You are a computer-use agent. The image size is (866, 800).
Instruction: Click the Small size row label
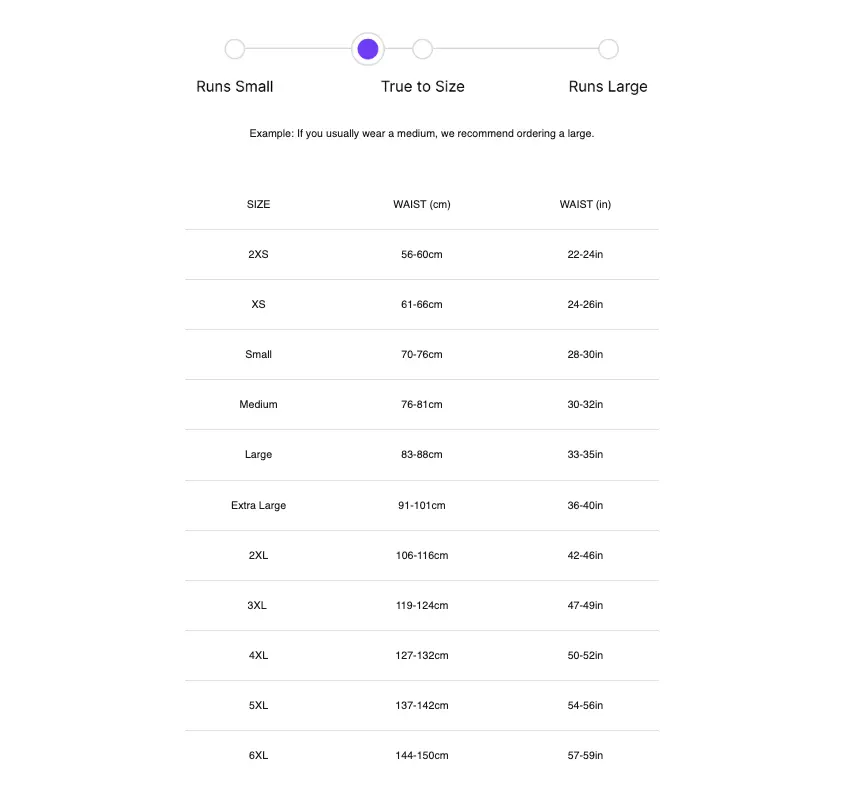(x=258, y=354)
